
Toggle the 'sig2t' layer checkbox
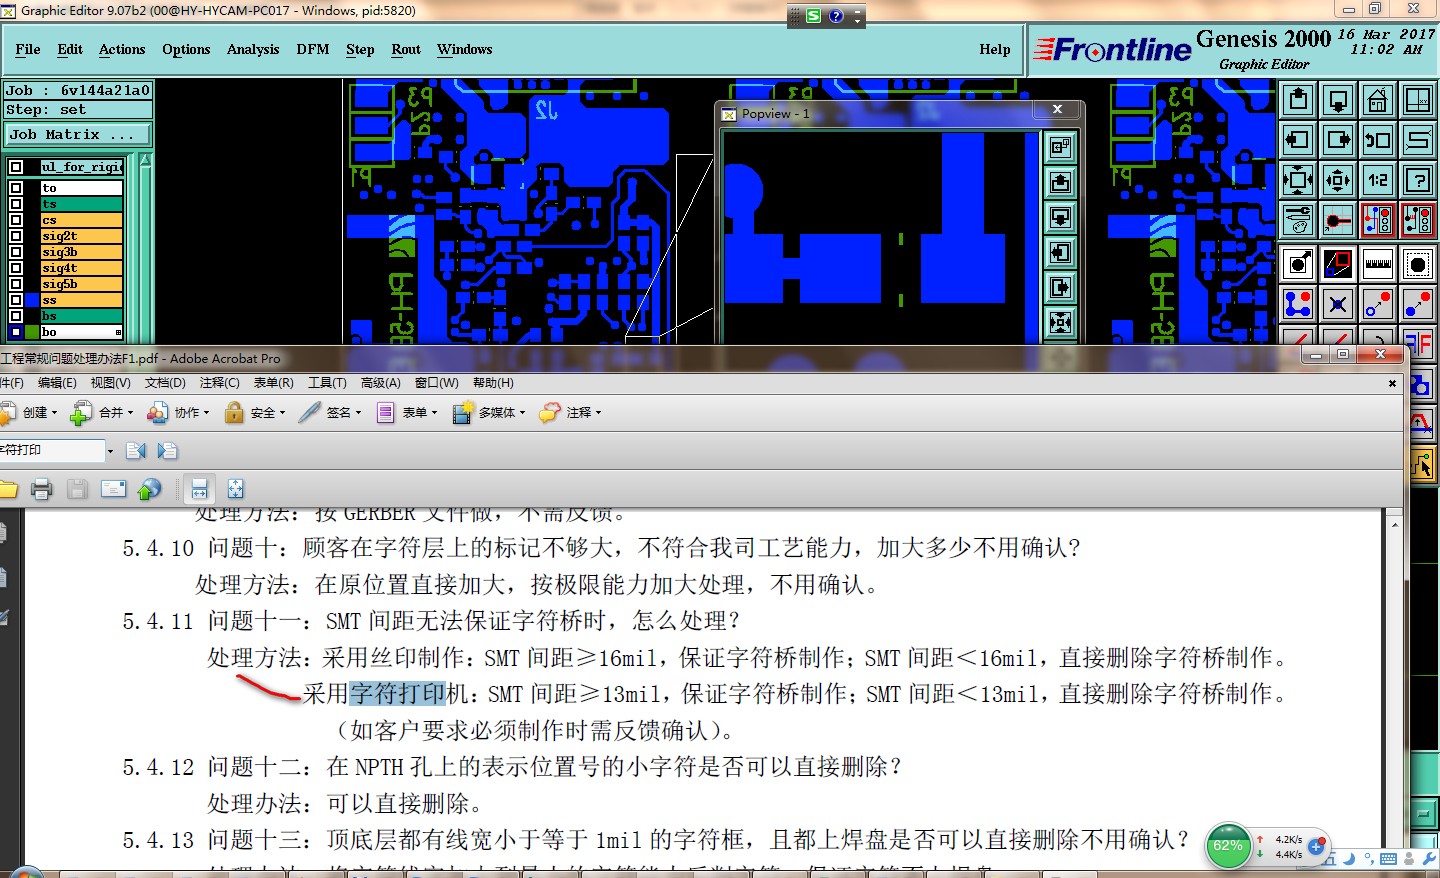[x=16, y=236]
